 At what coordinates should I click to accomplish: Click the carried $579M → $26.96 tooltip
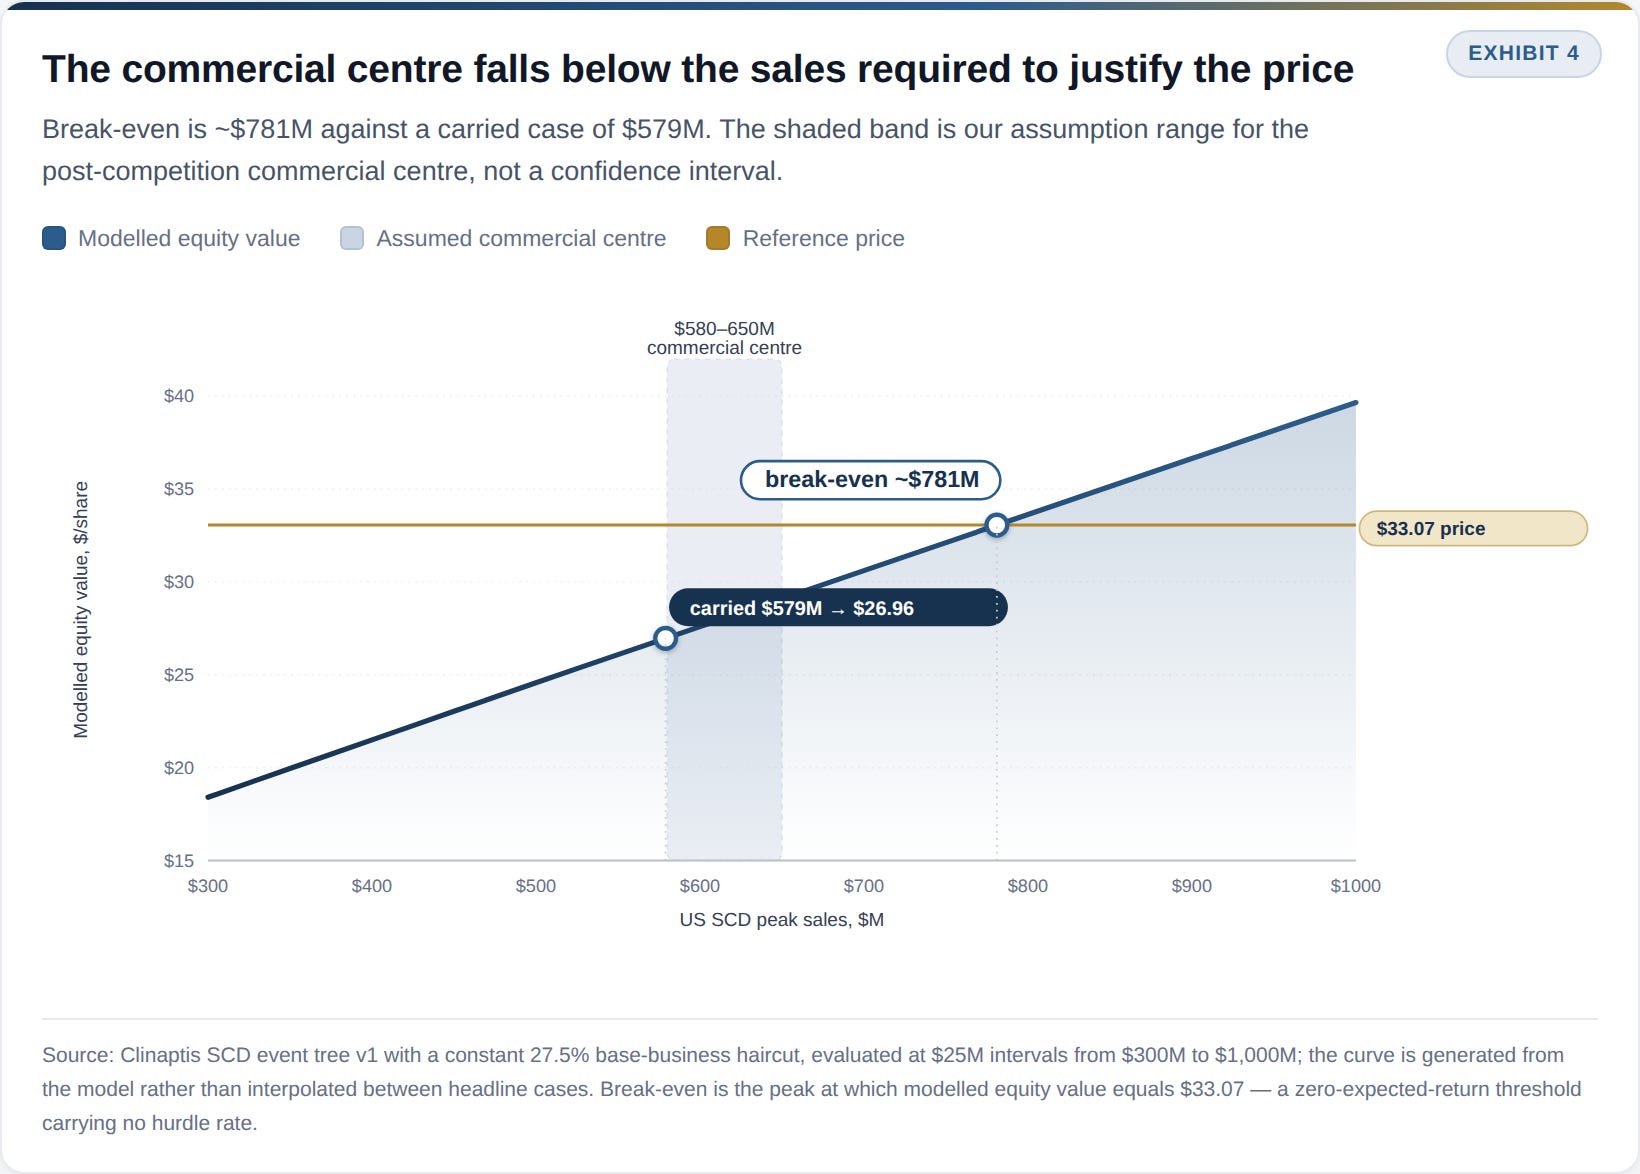point(837,608)
